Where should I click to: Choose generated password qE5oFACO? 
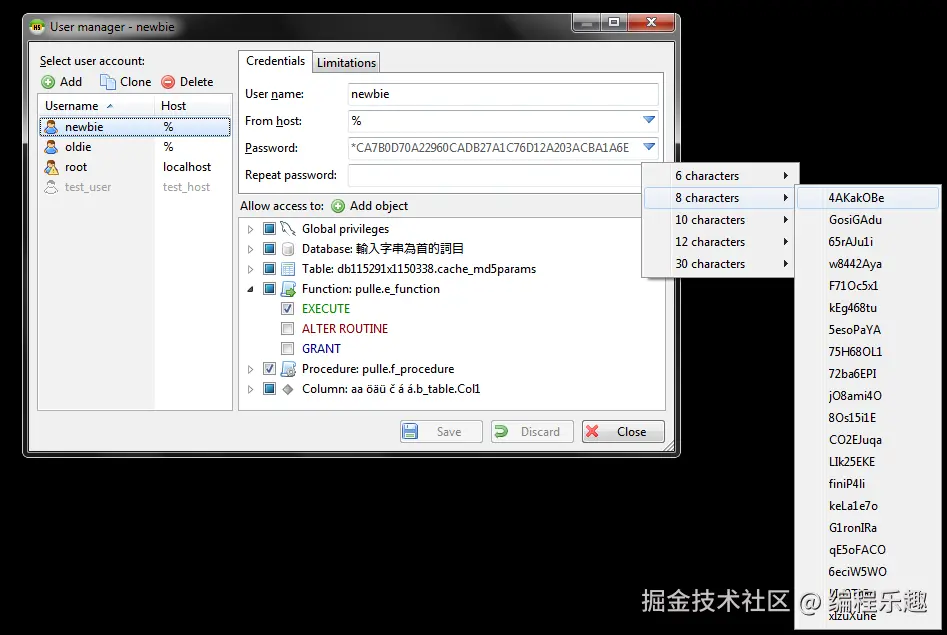point(868,550)
